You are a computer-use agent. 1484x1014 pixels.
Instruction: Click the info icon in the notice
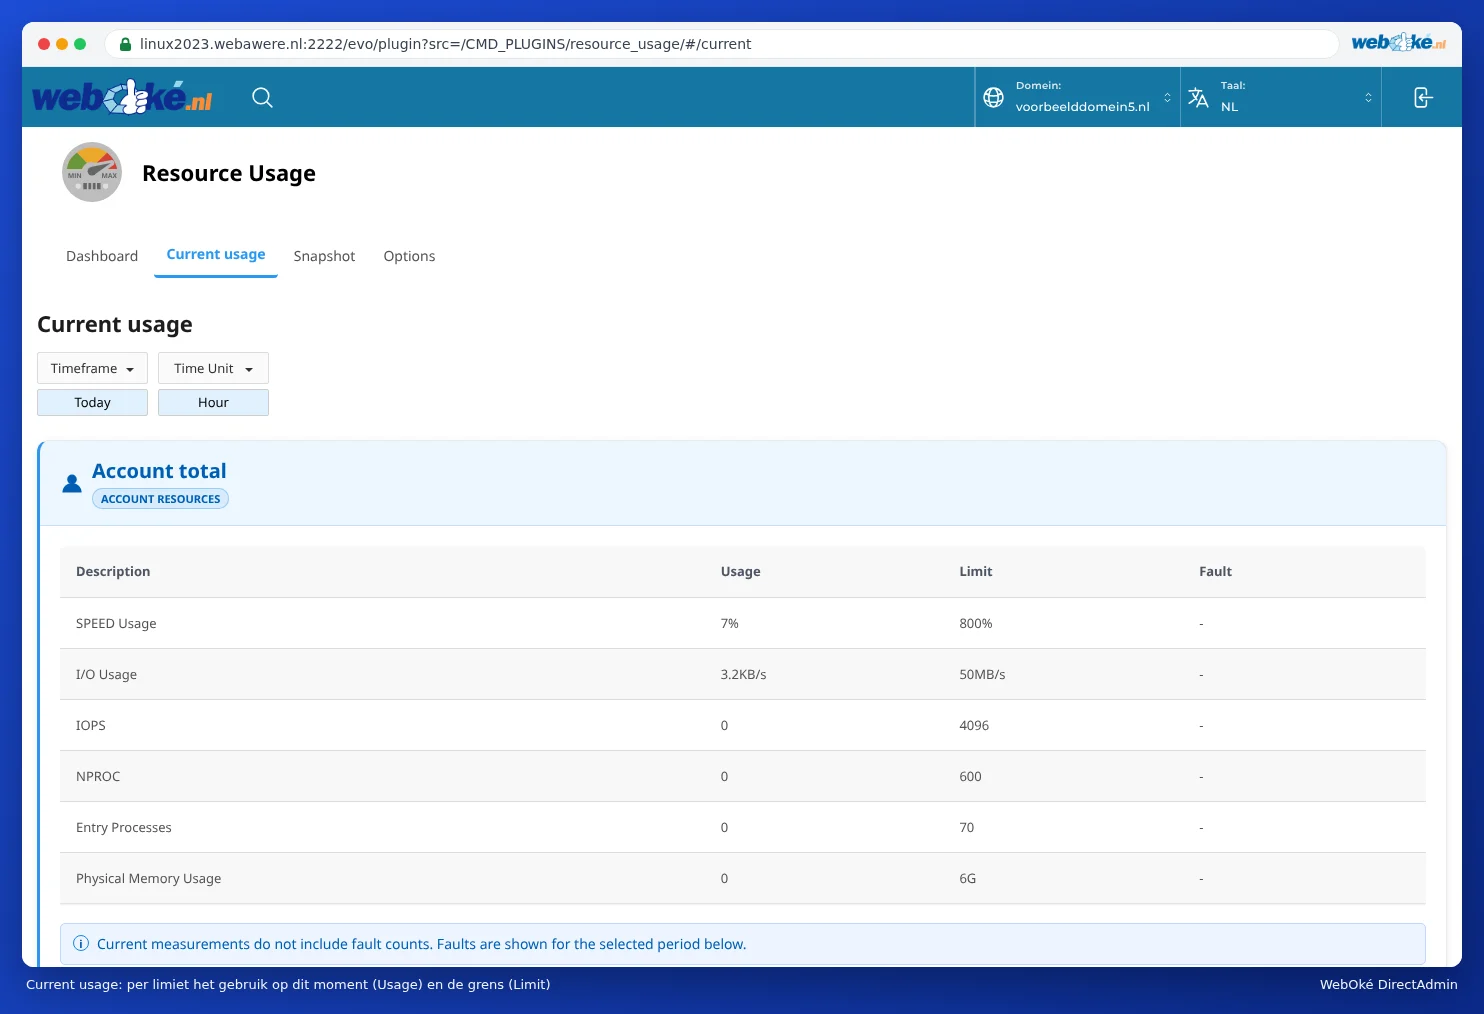[81, 944]
